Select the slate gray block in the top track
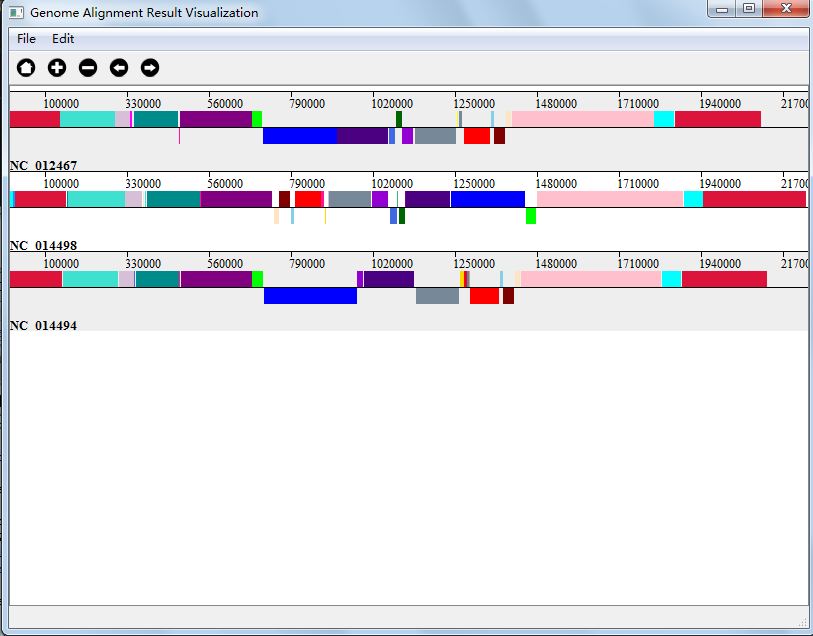Image resolution: width=813 pixels, height=636 pixels. (x=436, y=136)
